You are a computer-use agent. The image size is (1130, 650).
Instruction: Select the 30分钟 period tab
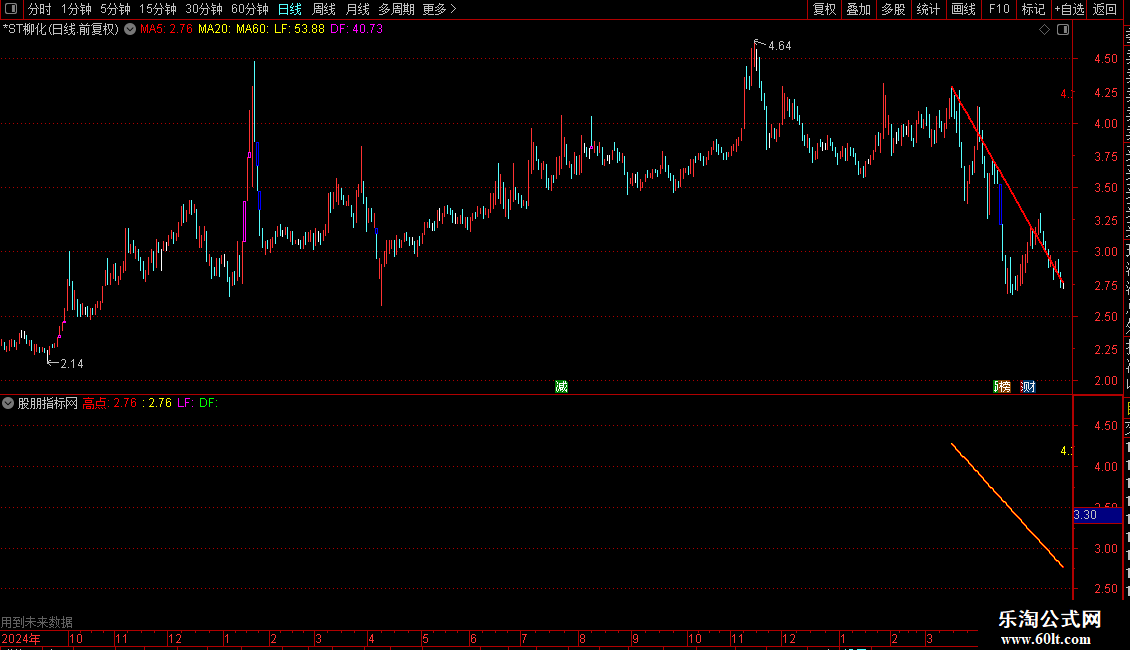click(203, 9)
